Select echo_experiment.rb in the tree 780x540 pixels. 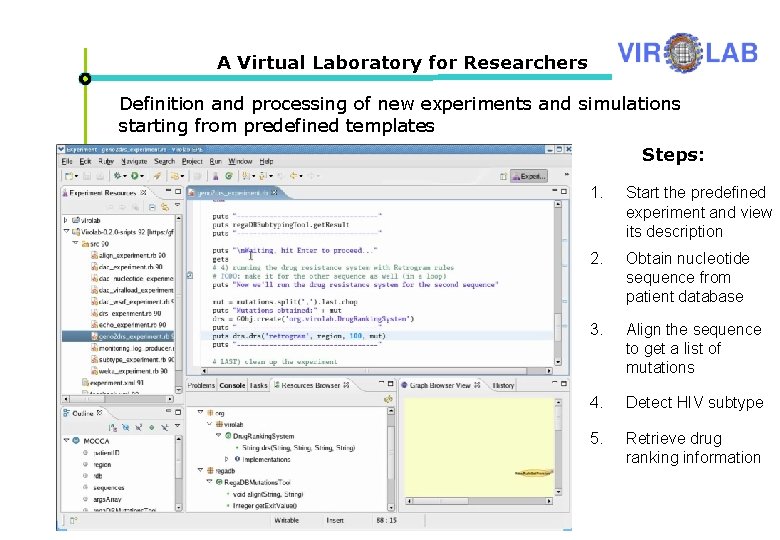point(128,325)
